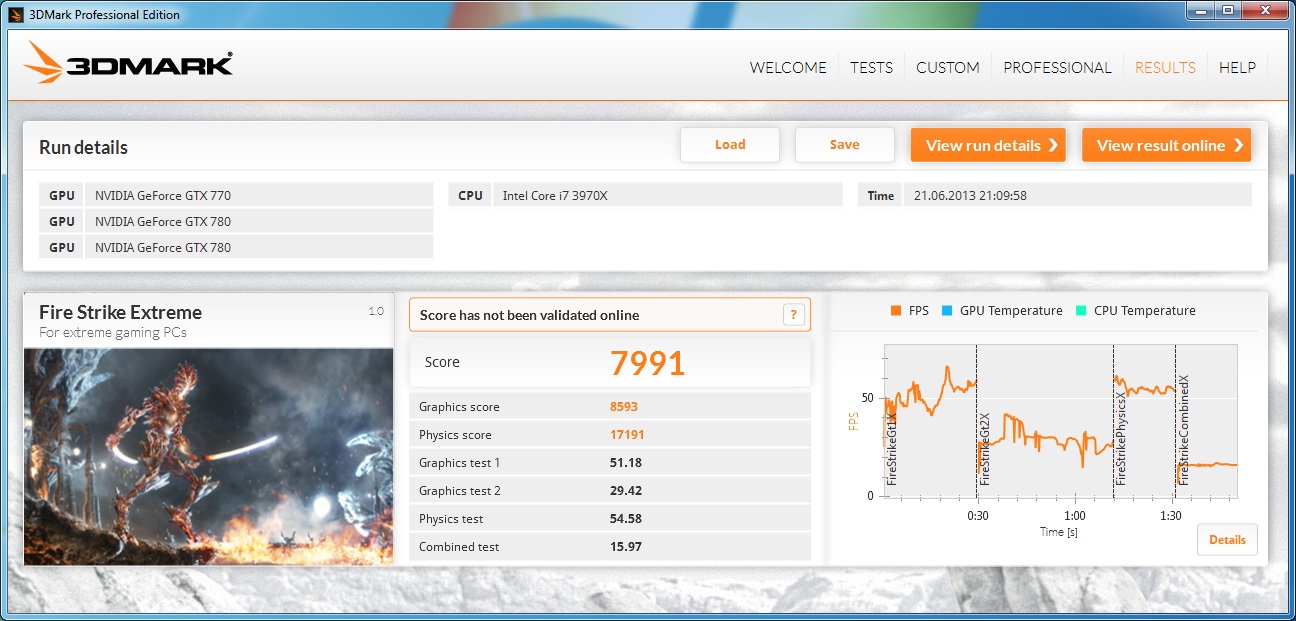This screenshot has width=1296, height=621.
Task: Click the Fire Strike Extreme title
Action: [x=121, y=312]
